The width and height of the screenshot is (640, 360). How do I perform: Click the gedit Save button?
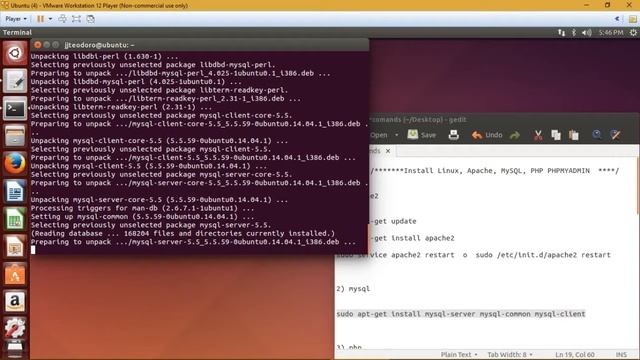pyautogui.click(x=422, y=135)
